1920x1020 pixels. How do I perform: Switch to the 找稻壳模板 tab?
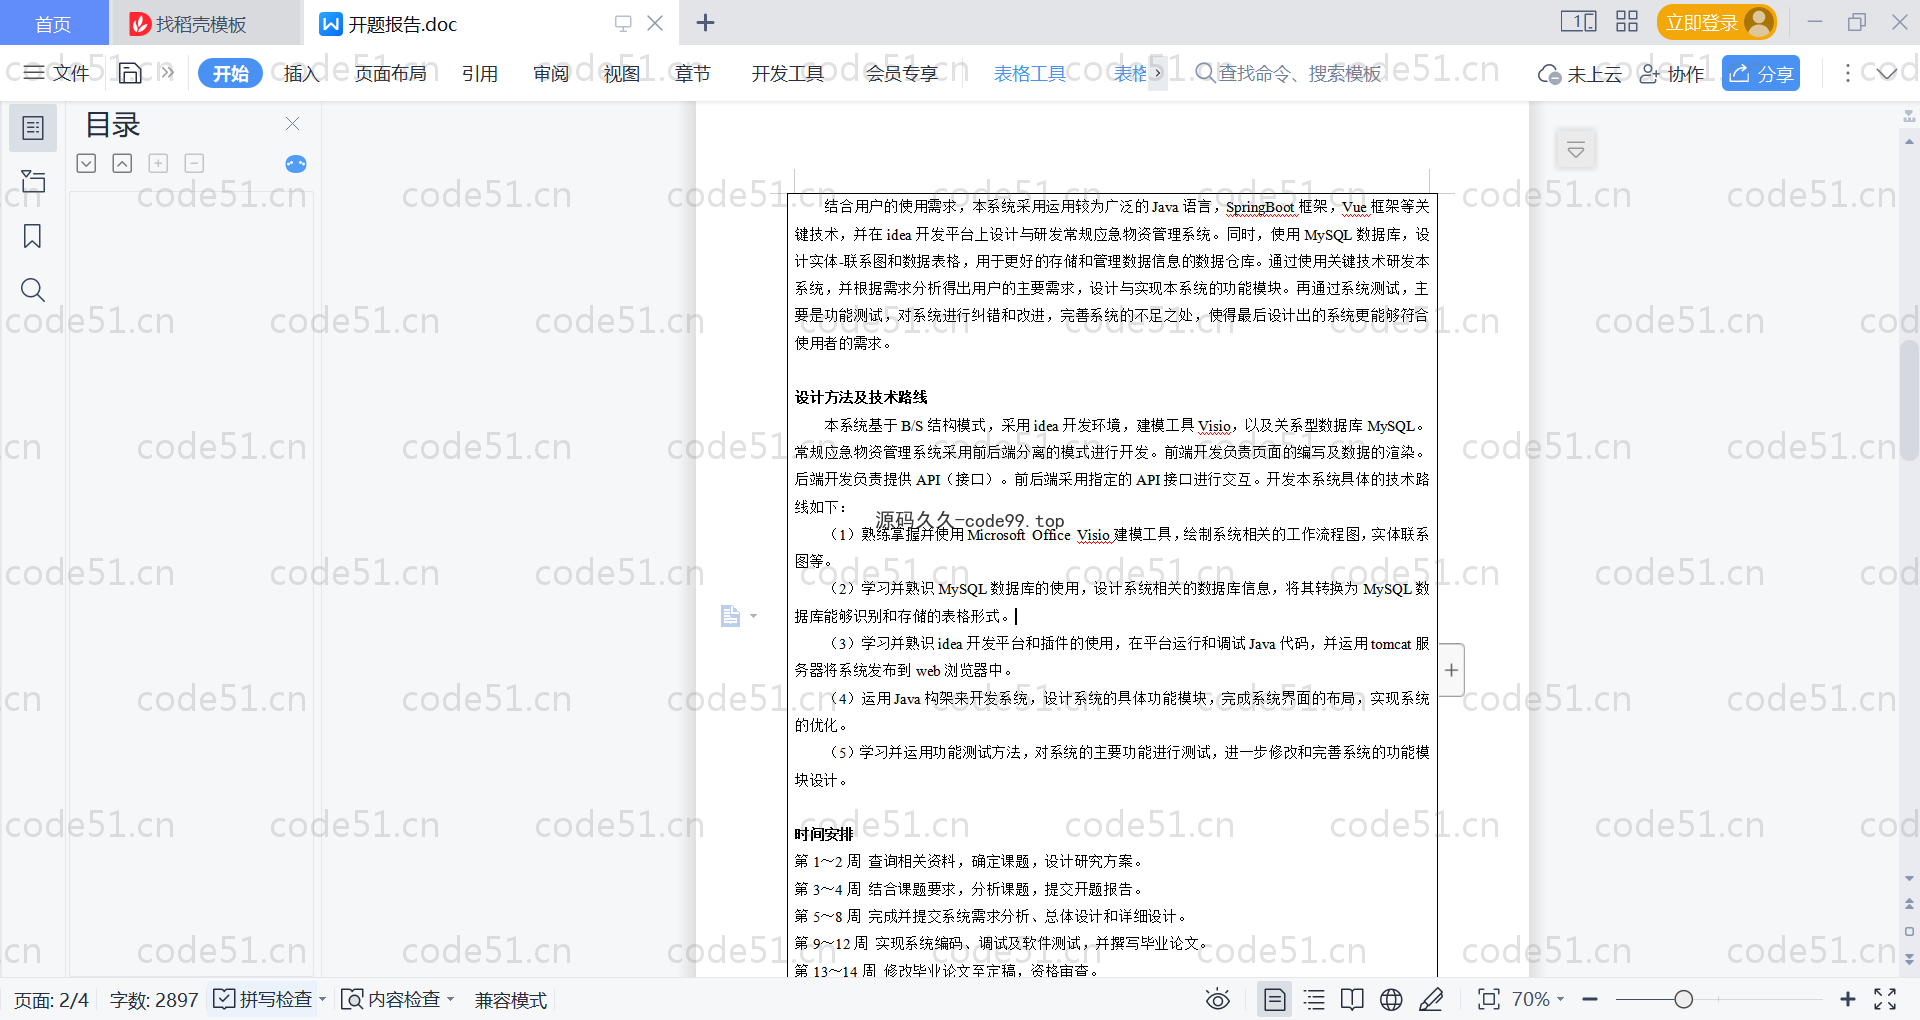(203, 24)
